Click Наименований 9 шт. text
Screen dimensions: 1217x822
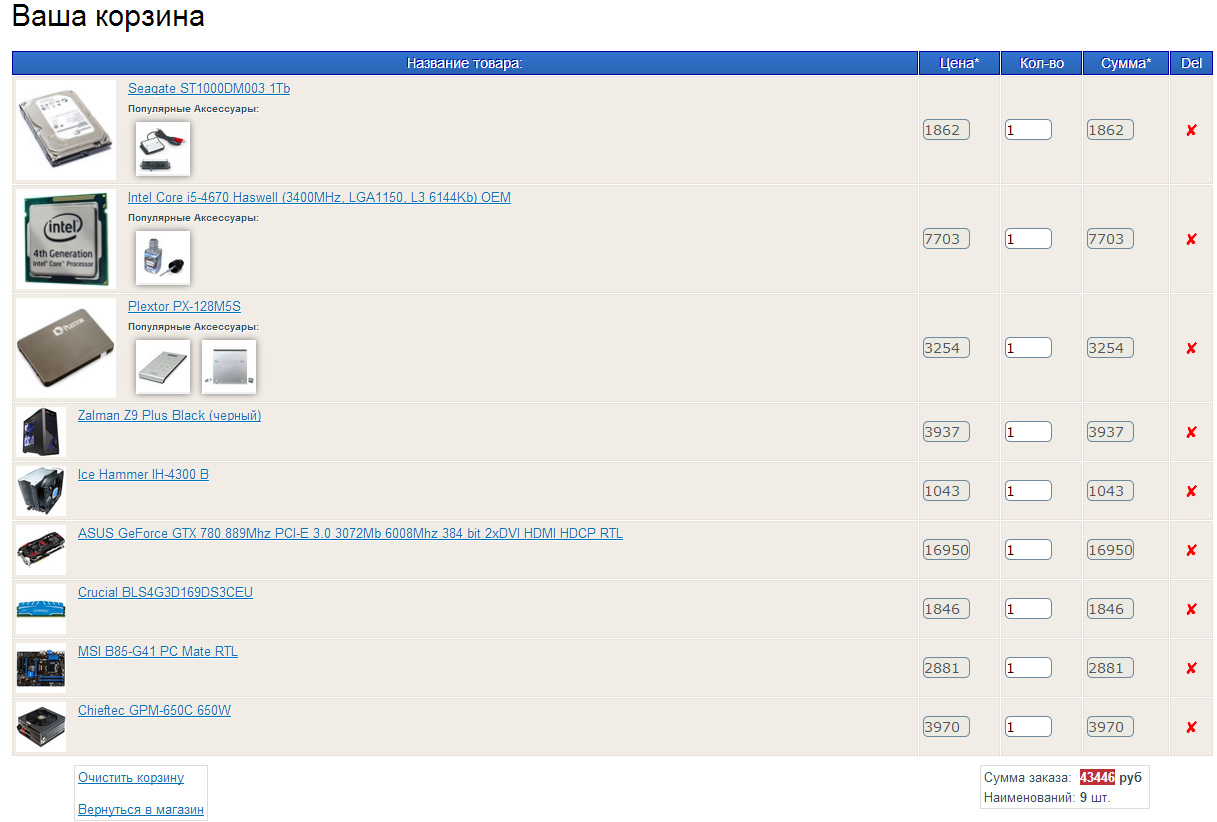tap(1047, 798)
